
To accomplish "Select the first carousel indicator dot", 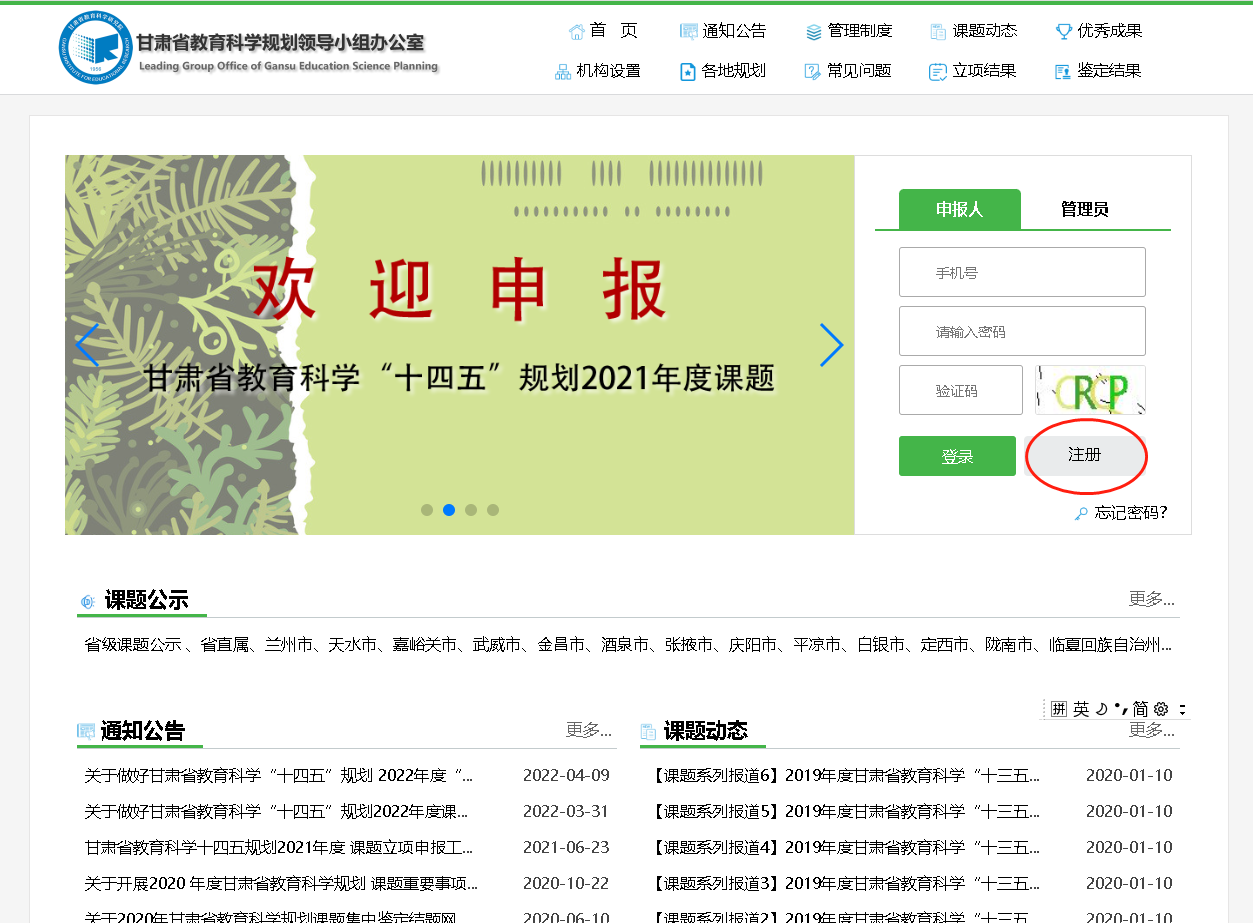I will pos(427,510).
